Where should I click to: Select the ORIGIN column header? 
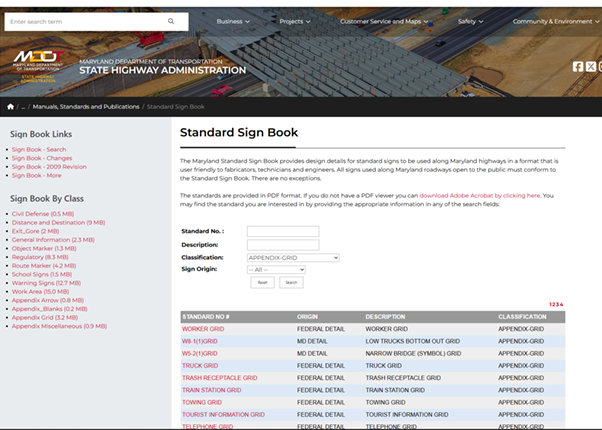tap(307, 317)
